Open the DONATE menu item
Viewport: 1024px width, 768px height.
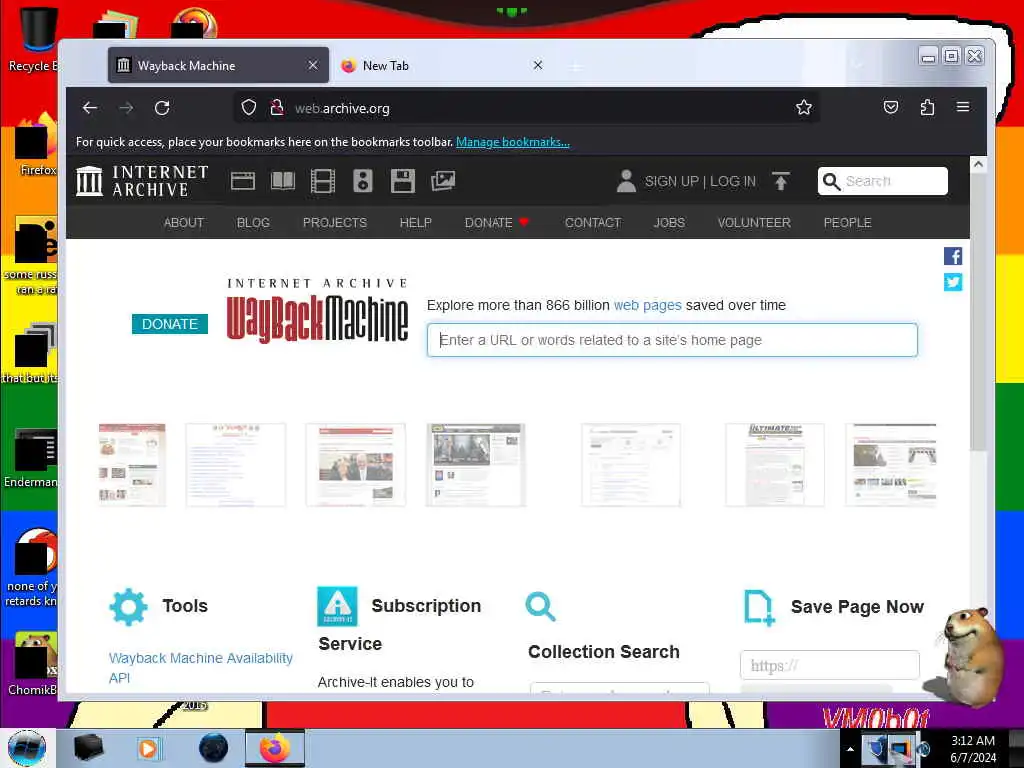(496, 223)
